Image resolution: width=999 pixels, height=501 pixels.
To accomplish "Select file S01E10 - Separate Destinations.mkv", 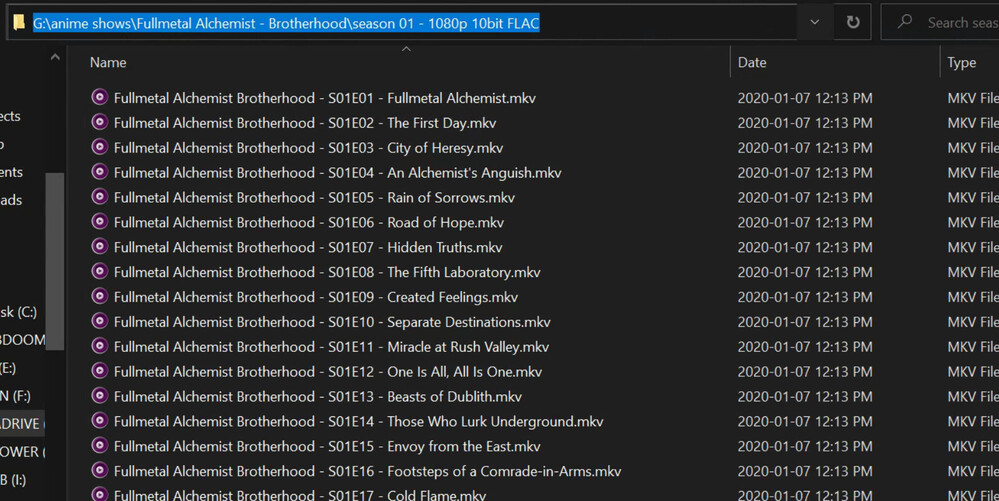I will pyautogui.click(x=332, y=322).
